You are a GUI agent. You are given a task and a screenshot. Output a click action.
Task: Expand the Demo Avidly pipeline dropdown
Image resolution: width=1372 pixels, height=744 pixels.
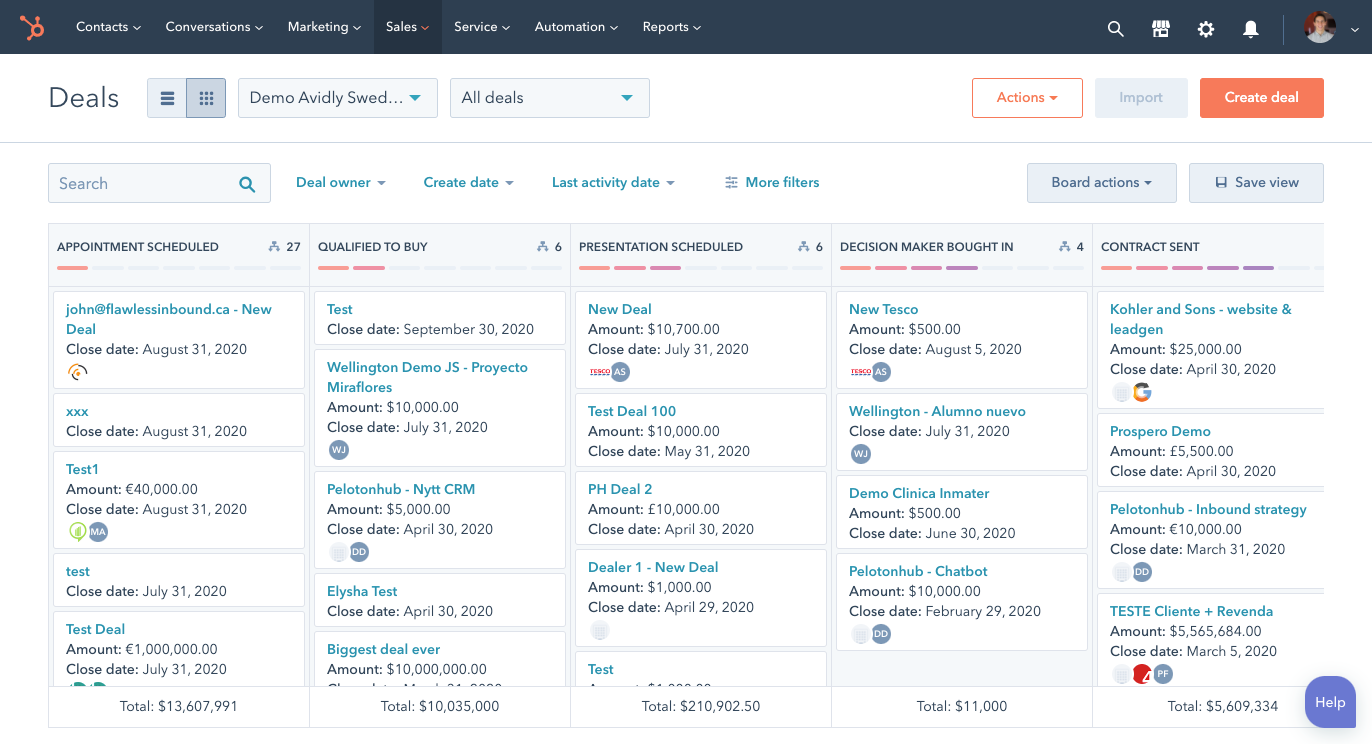[x=337, y=98]
